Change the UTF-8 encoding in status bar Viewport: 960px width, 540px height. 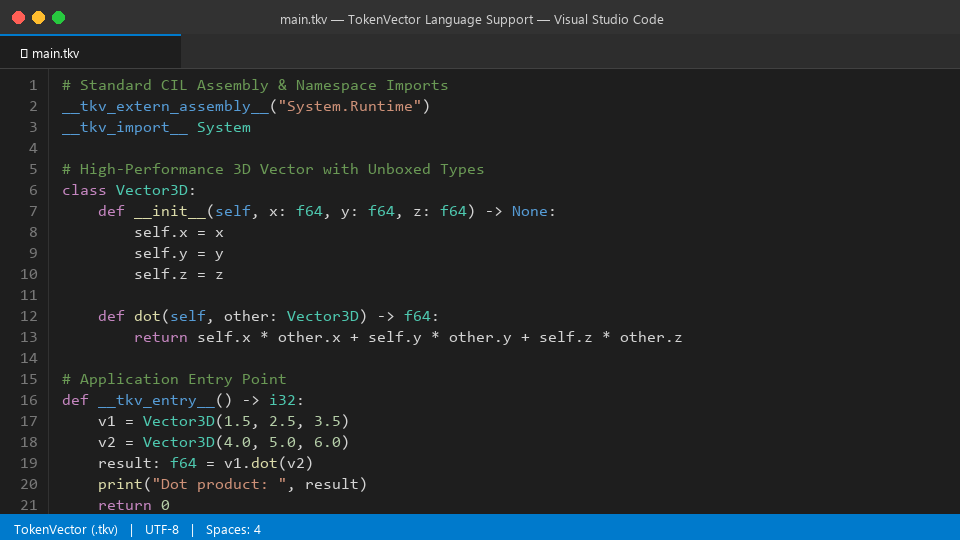[162, 529]
